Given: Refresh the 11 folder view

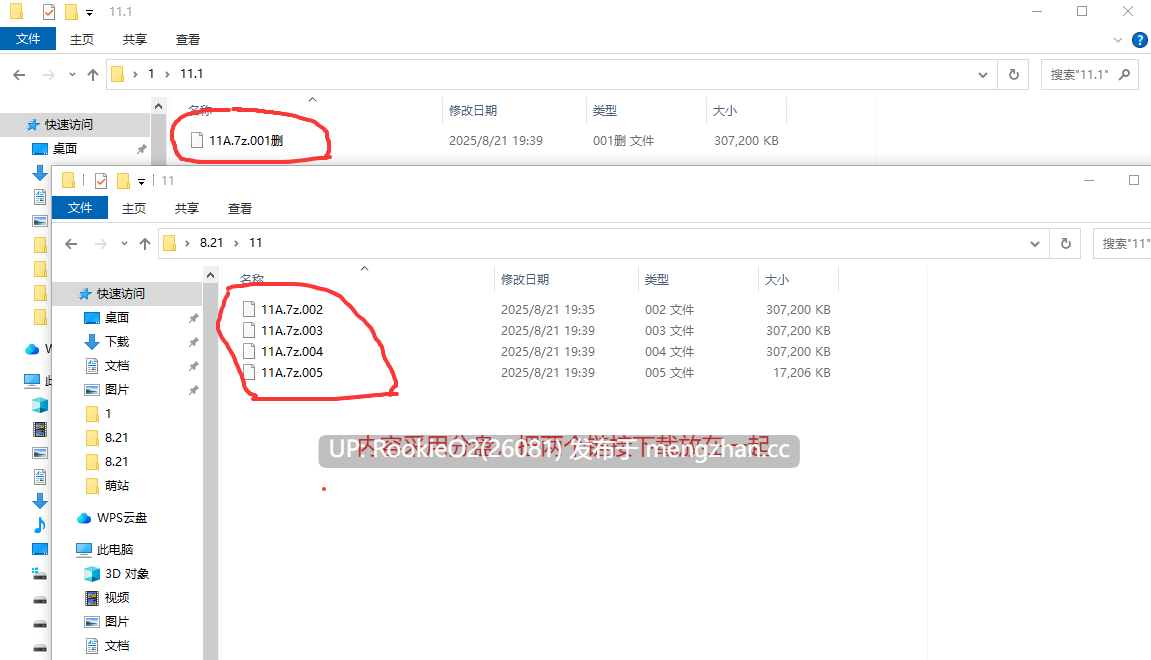Looking at the screenshot, I should 1066,244.
